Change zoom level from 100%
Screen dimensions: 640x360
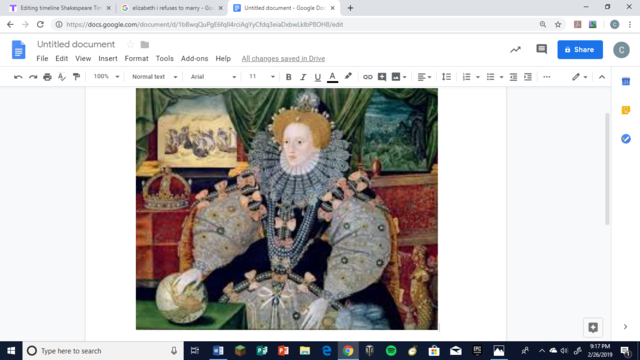(x=106, y=76)
